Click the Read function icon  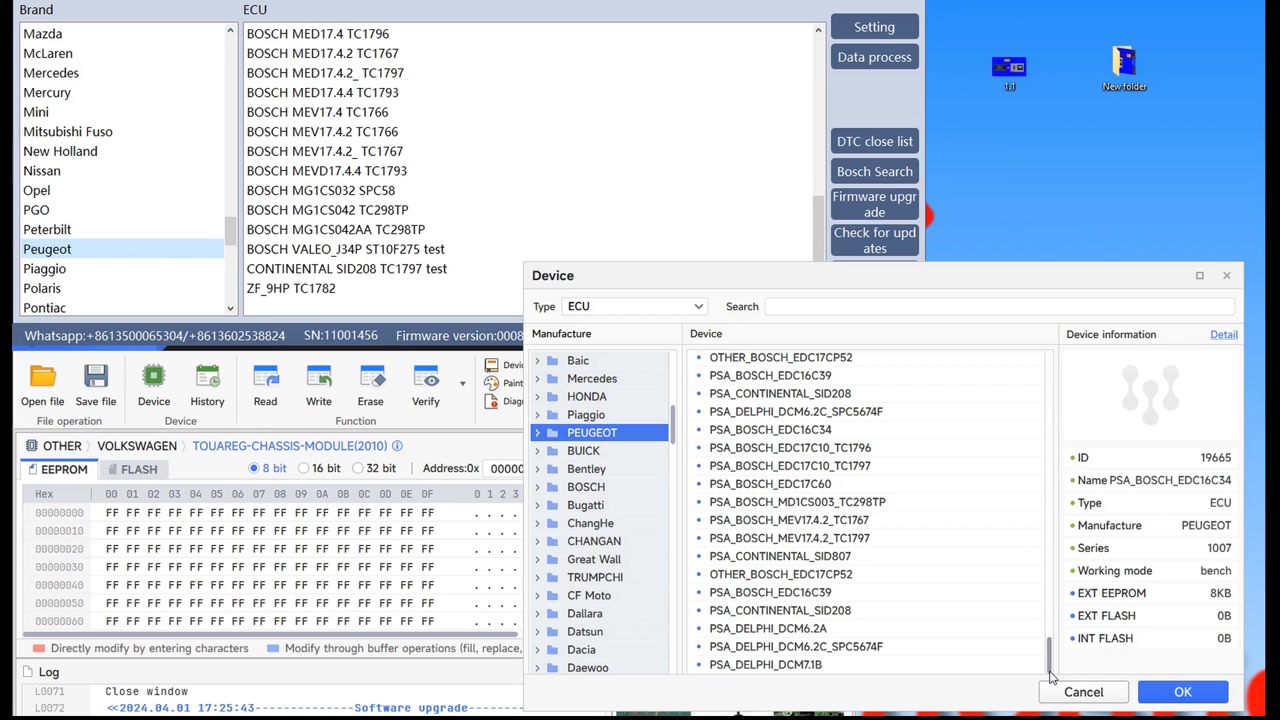click(x=265, y=377)
